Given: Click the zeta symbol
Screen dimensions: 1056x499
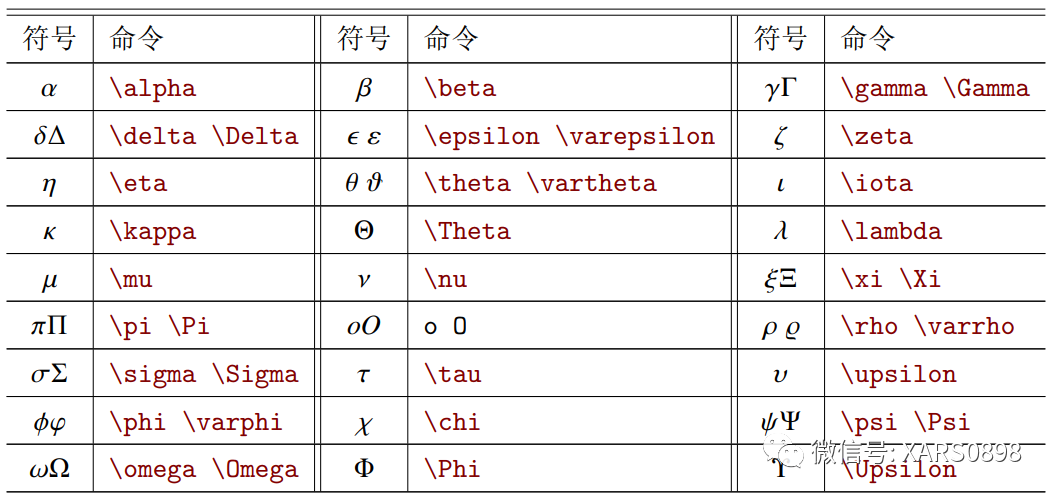Looking at the screenshot, I should tap(780, 136).
